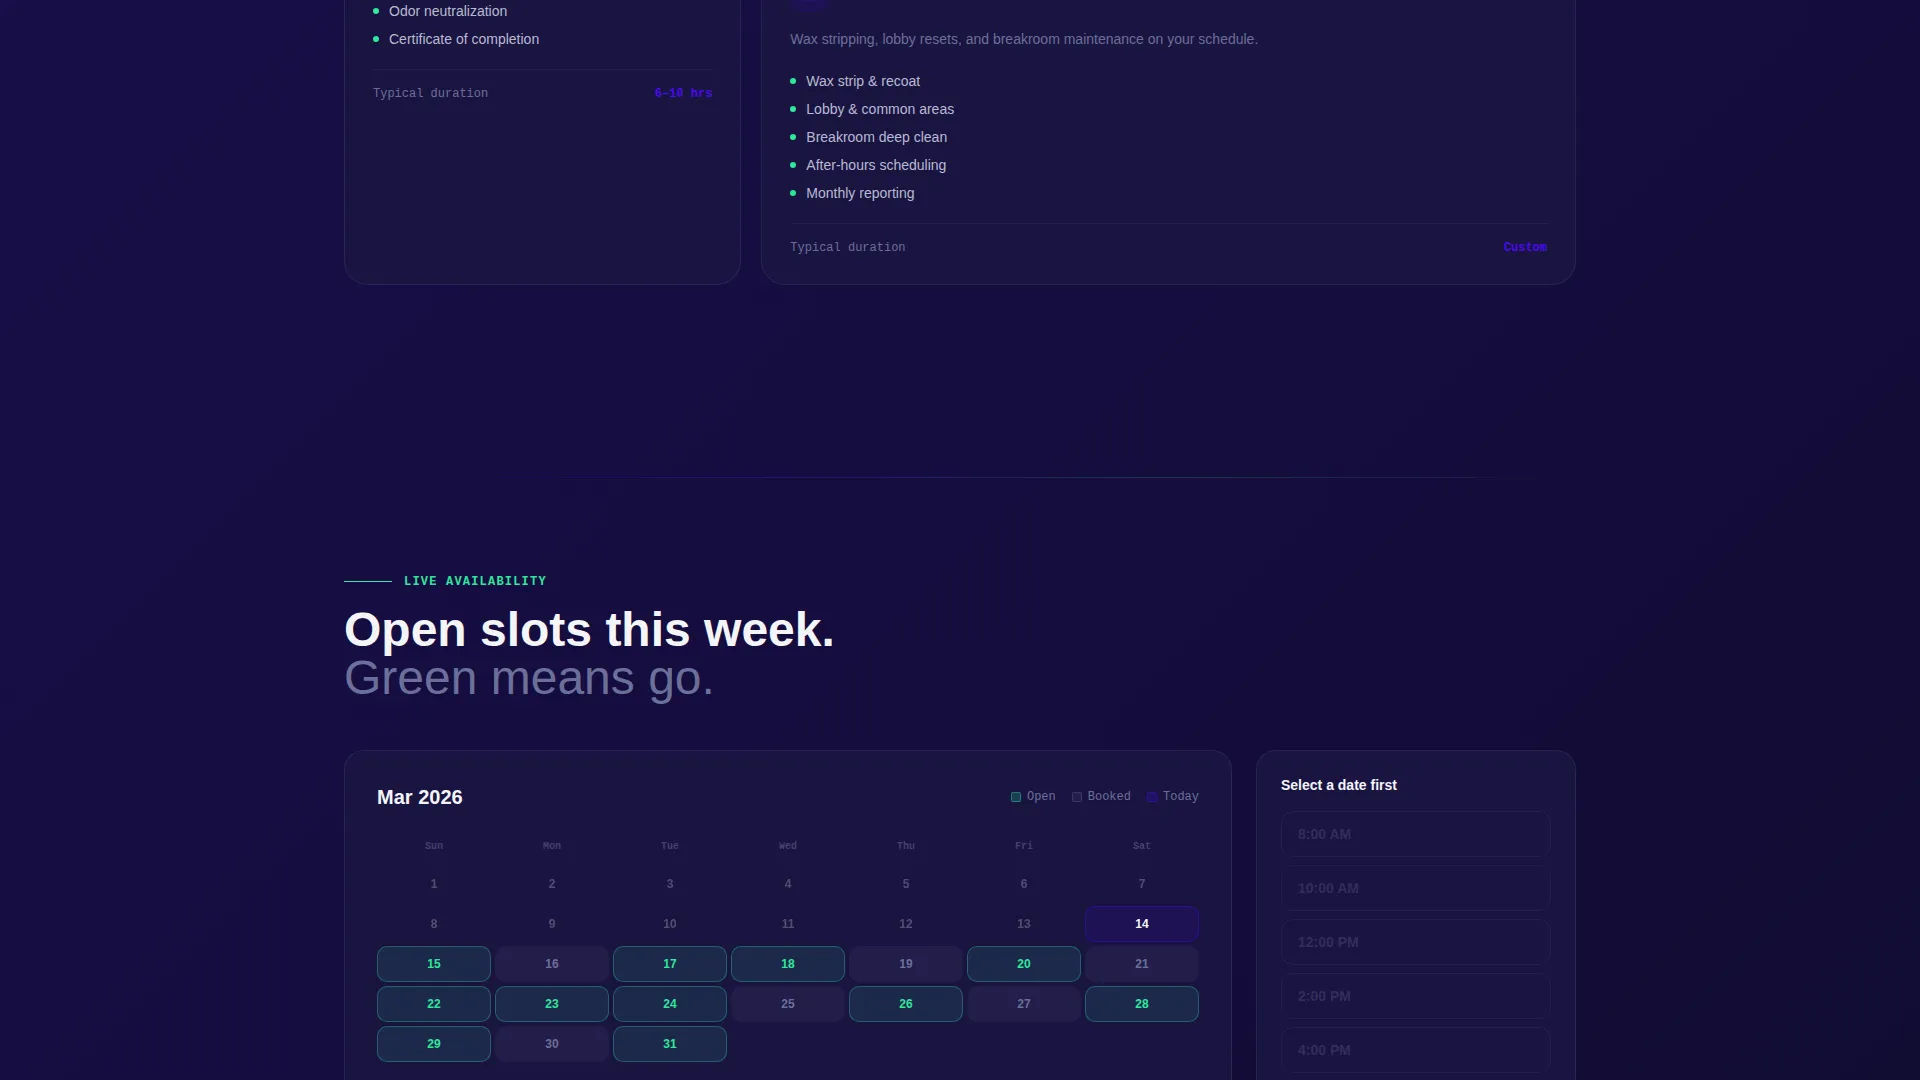Select open date March 29
The width and height of the screenshot is (1920, 1080).
click(433, 1043)
